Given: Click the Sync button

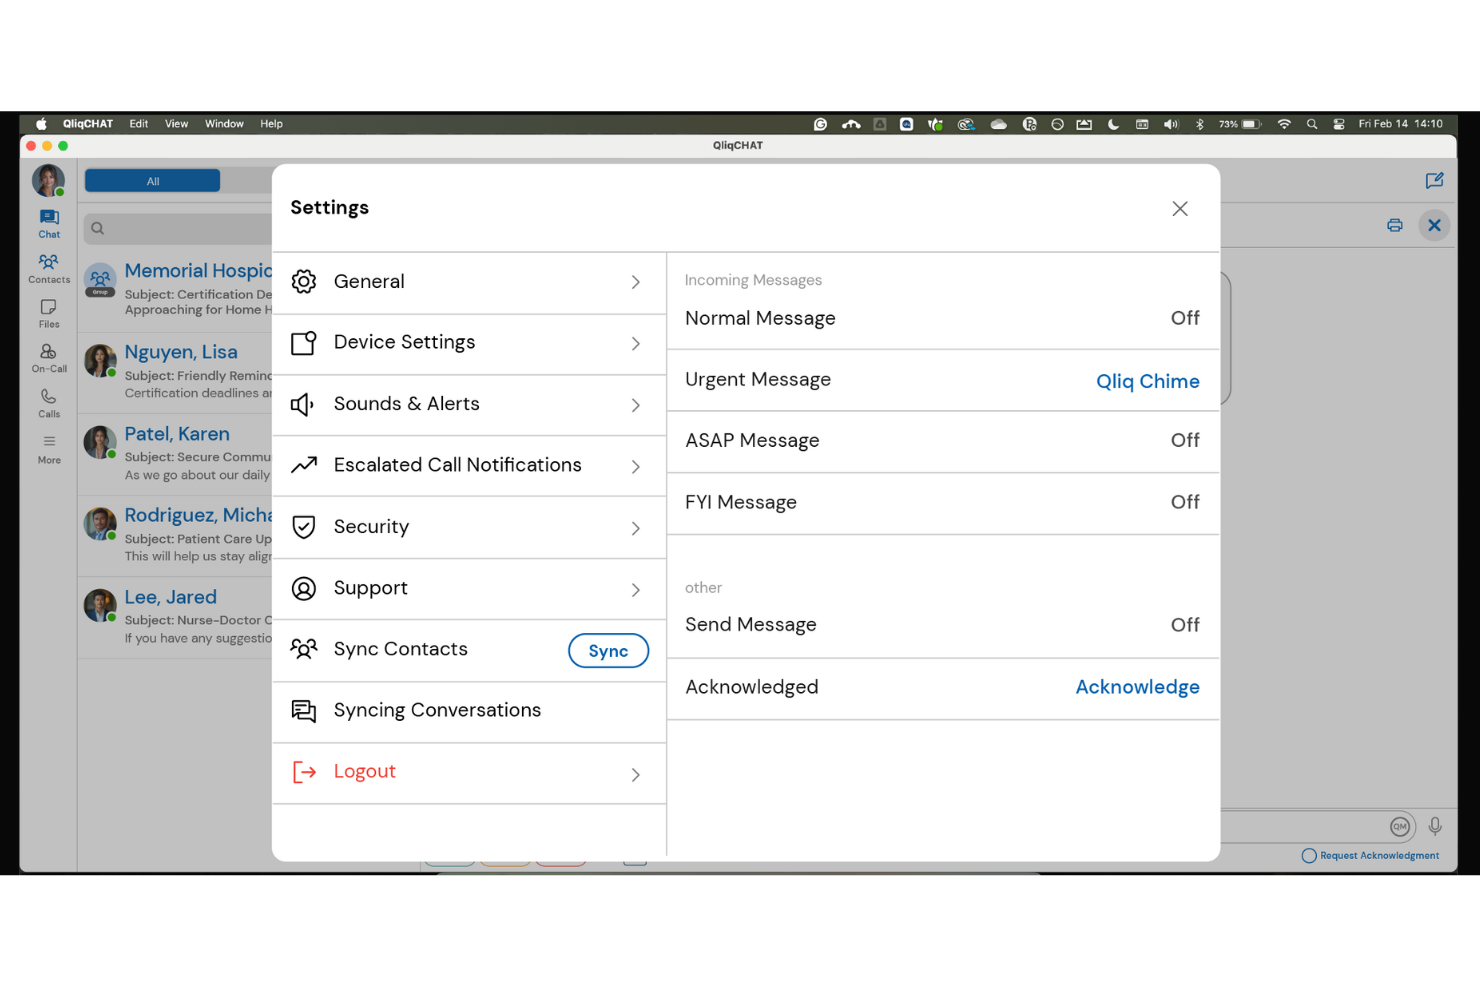Looking at the screenshot, I should click(x=608, y=651).
